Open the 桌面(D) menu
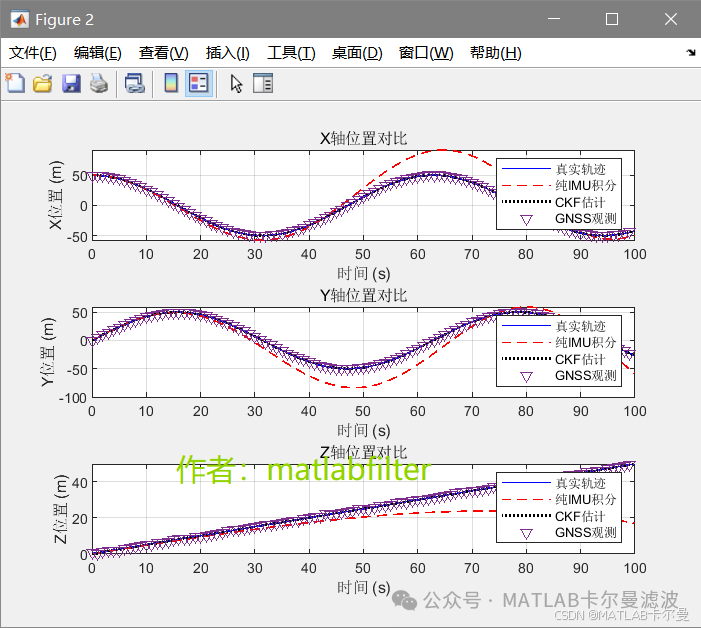This screenshot has height=628, width=701. 357,53
